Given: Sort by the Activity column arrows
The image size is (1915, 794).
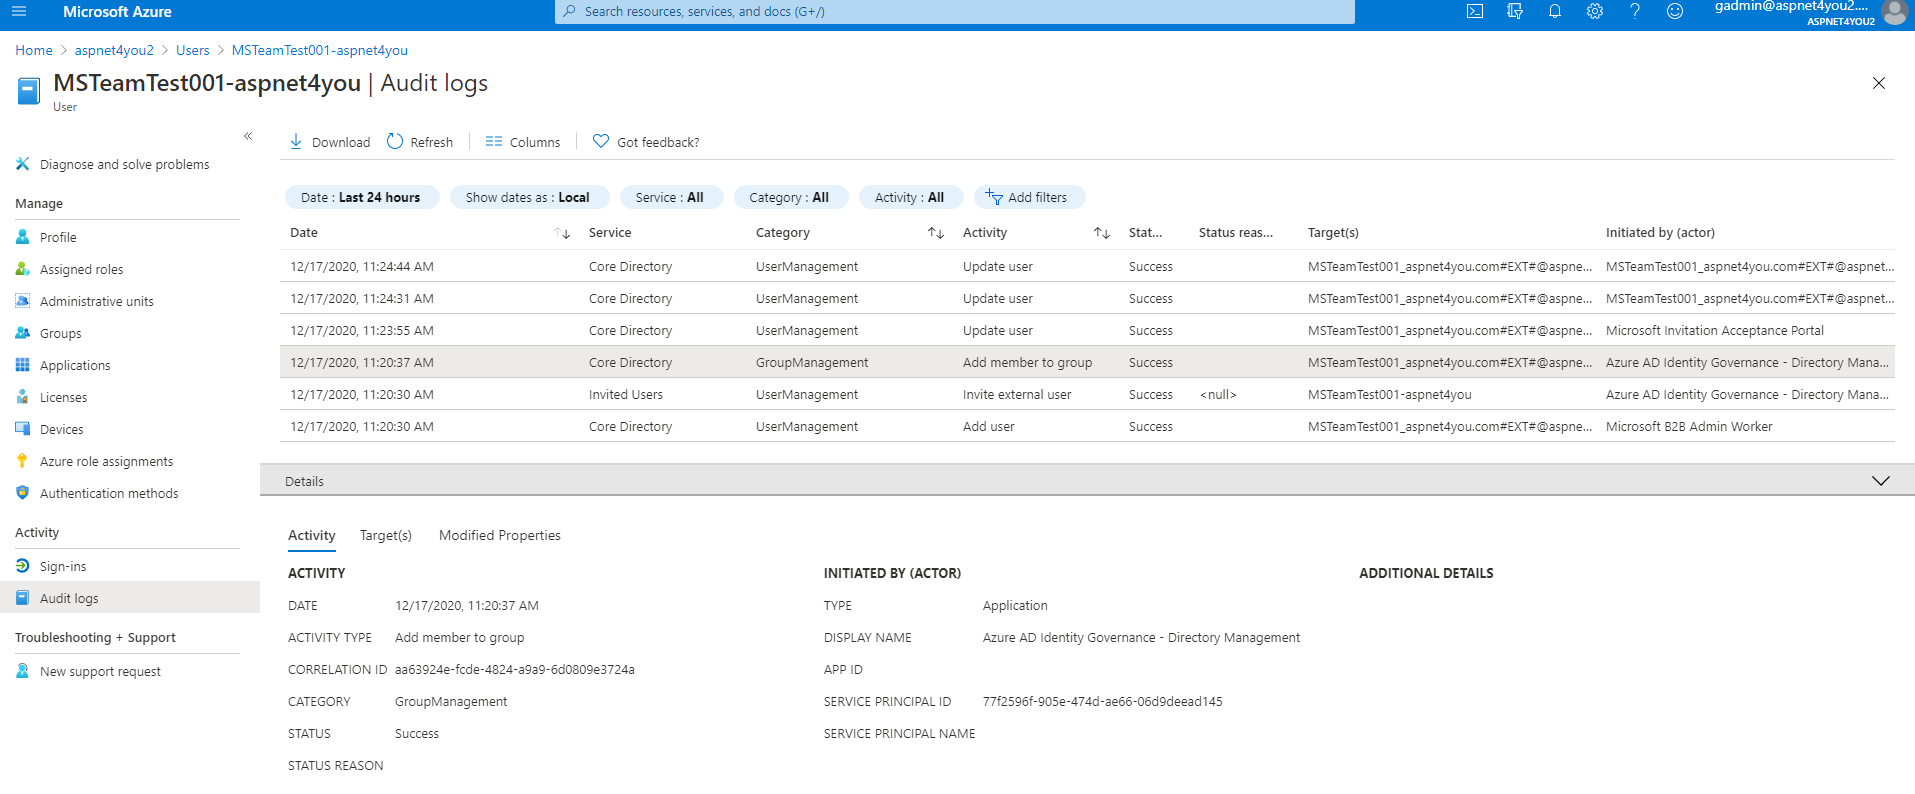Looking at the screenshot, I should tap(1102, 233).
